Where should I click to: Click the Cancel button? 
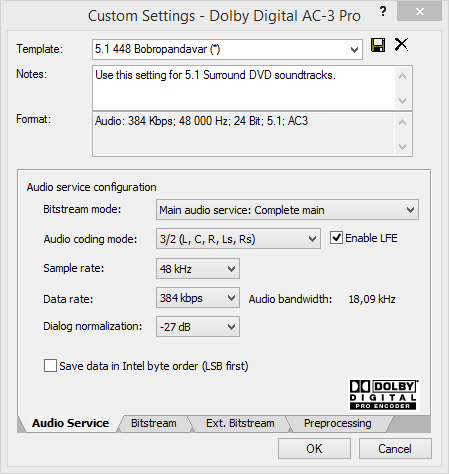[x=395, y=449]
